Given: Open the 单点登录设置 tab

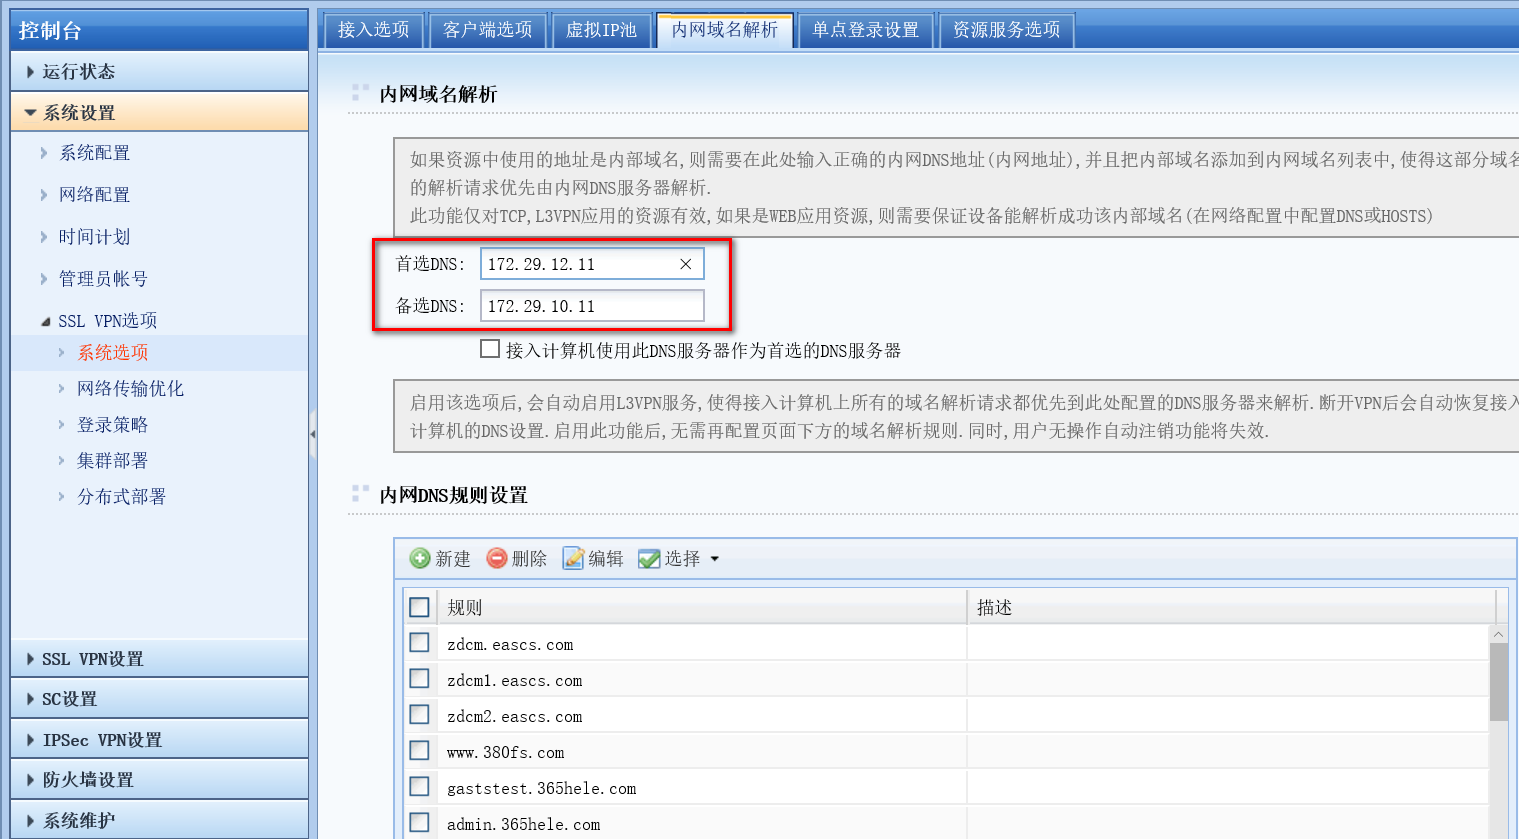Looking at the screenshot, I should pyautogui.click(x=865, y=30).
